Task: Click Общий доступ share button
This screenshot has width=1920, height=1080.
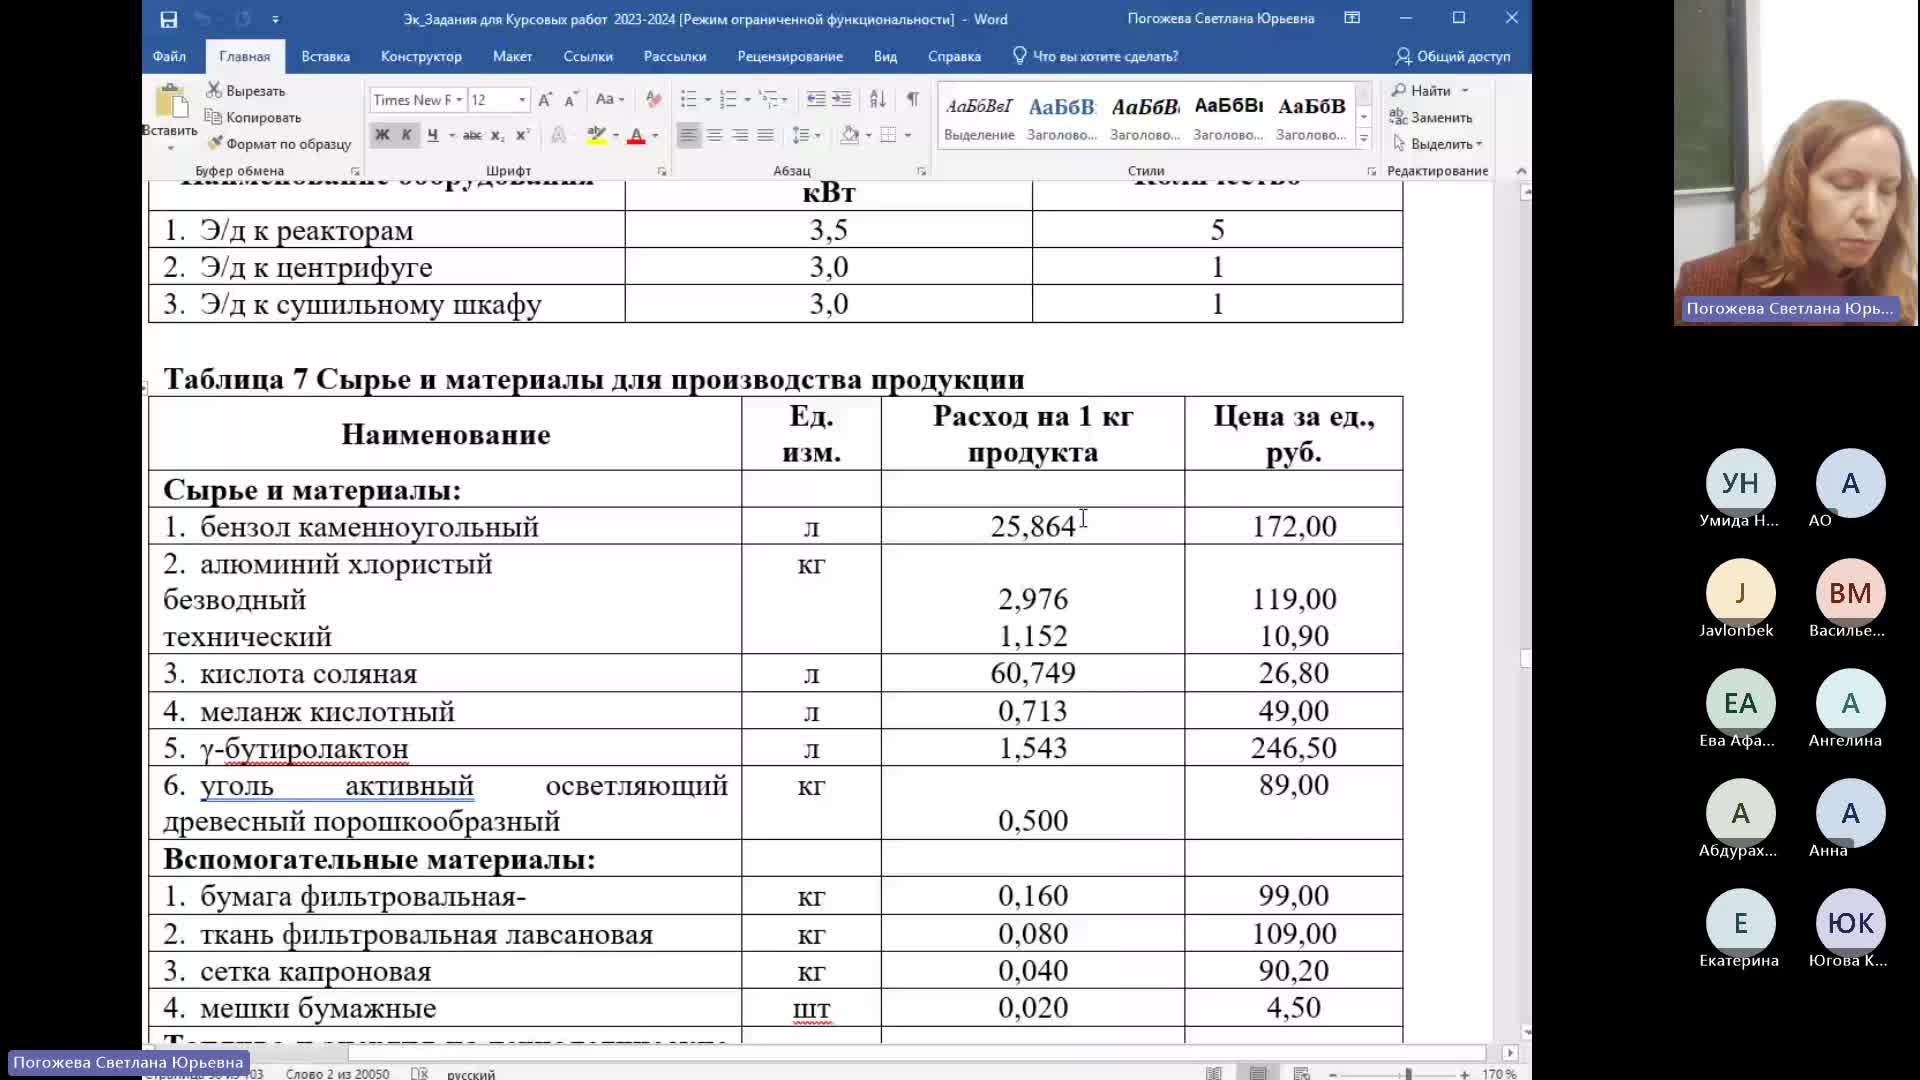Action: [1453, 56]
